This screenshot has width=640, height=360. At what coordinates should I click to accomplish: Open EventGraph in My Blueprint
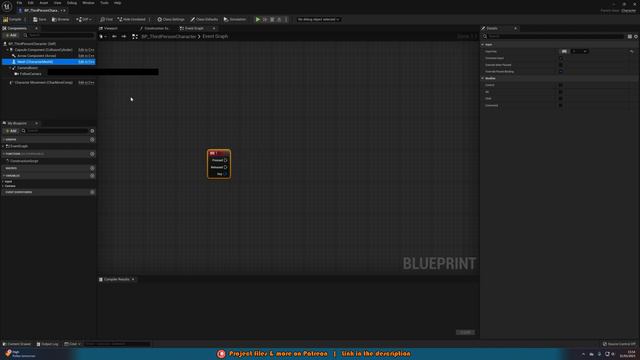pos(17,146)
